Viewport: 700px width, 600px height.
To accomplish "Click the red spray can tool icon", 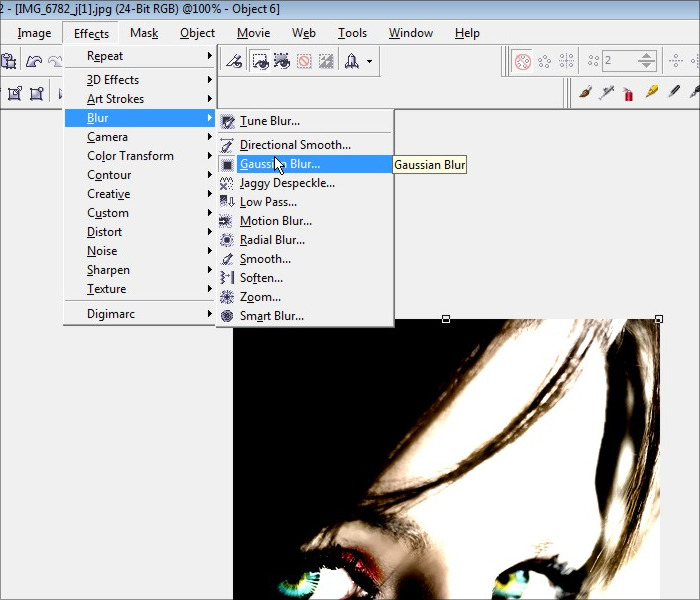I will [x=629, y=93].
